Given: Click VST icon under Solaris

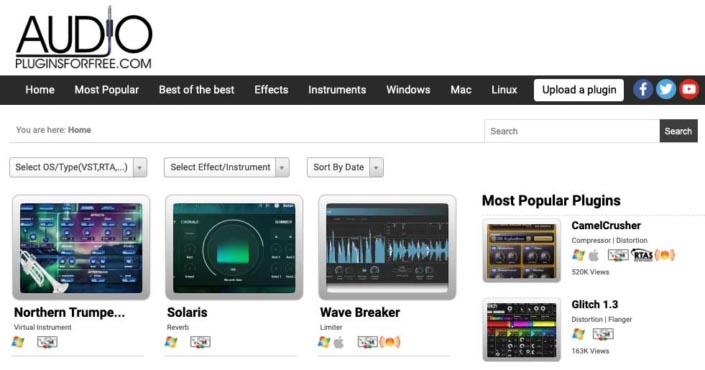Looking at the screenshot, I should pyautogui.click(x=201, y=342).
